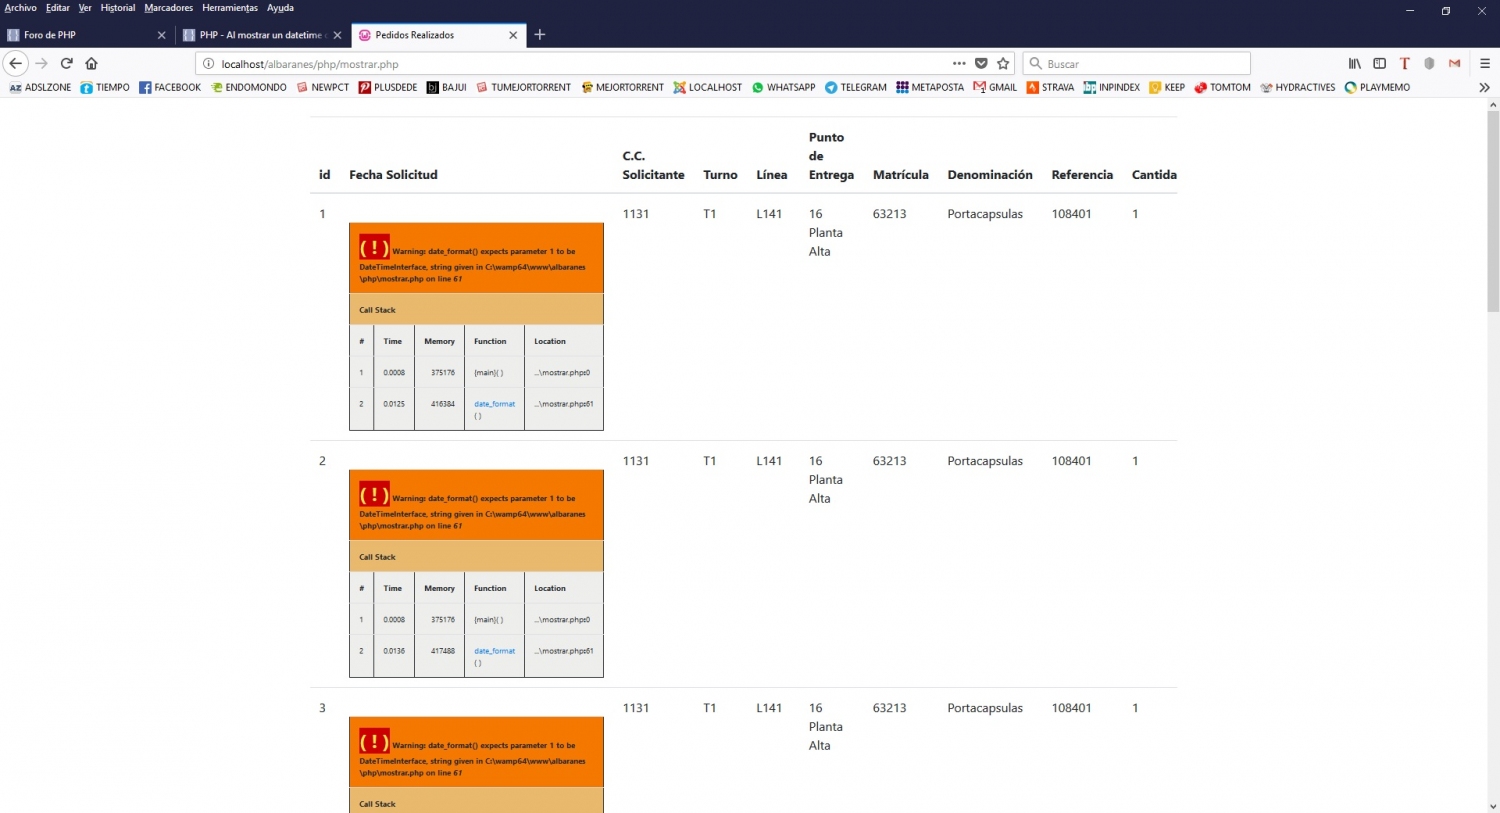
Task: Open page actions three-dot menu
Action: (x=959, y=63)
